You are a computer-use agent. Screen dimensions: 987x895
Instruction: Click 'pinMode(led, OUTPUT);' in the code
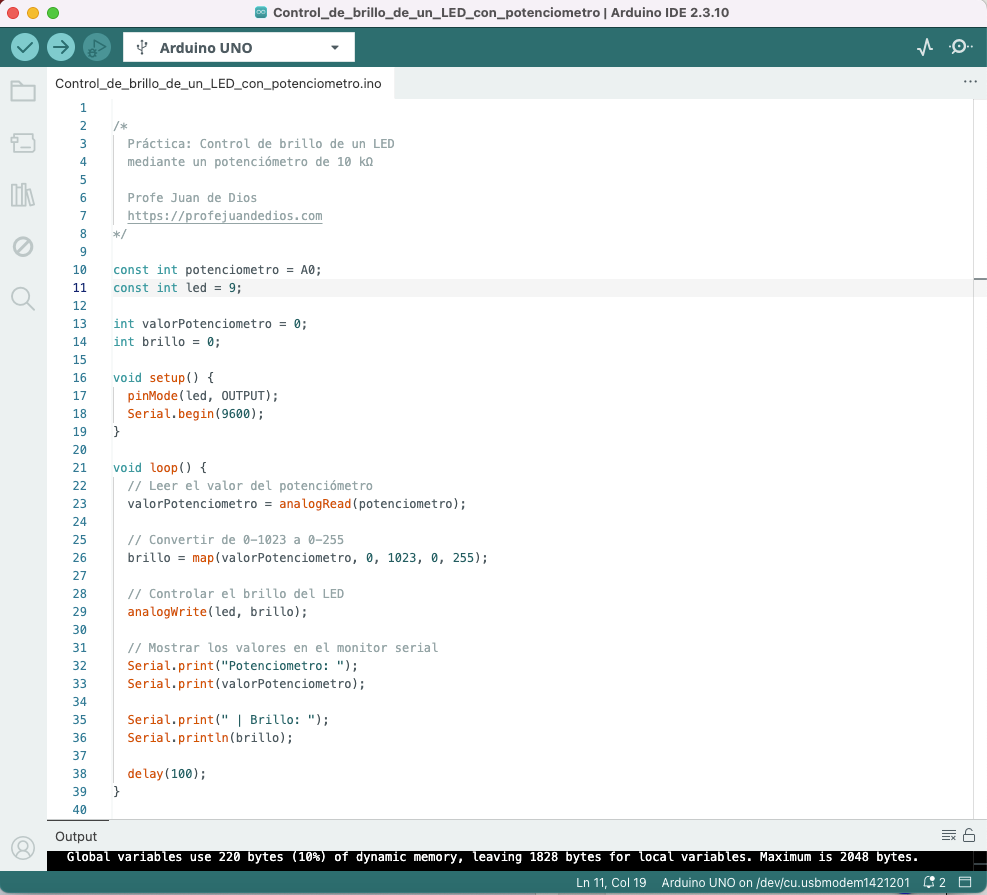coord(203,396)
